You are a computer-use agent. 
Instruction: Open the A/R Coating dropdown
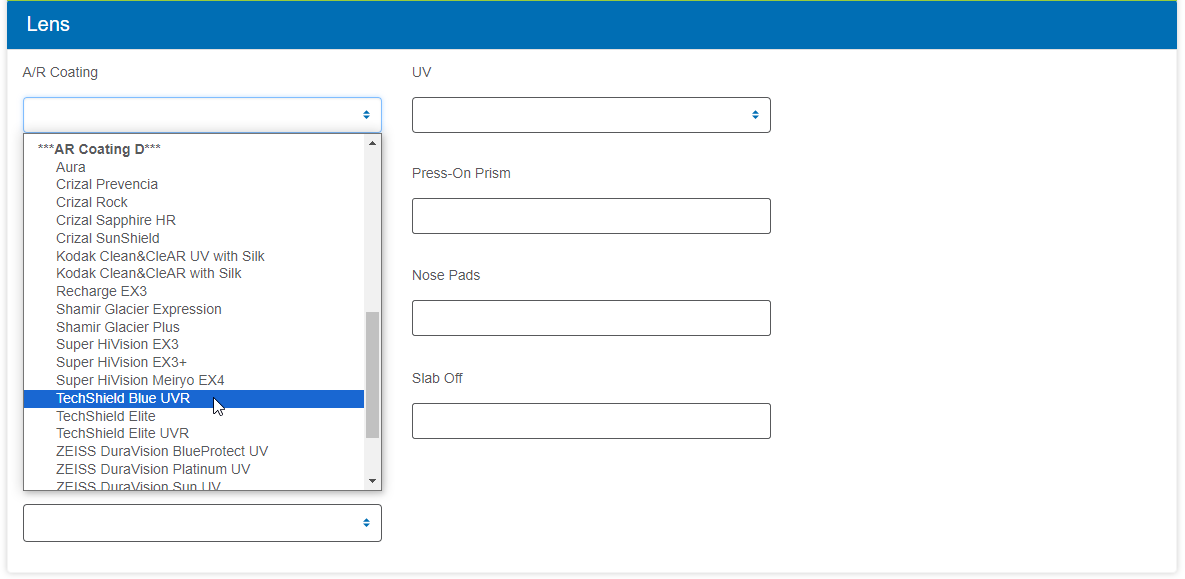[202, 115]
